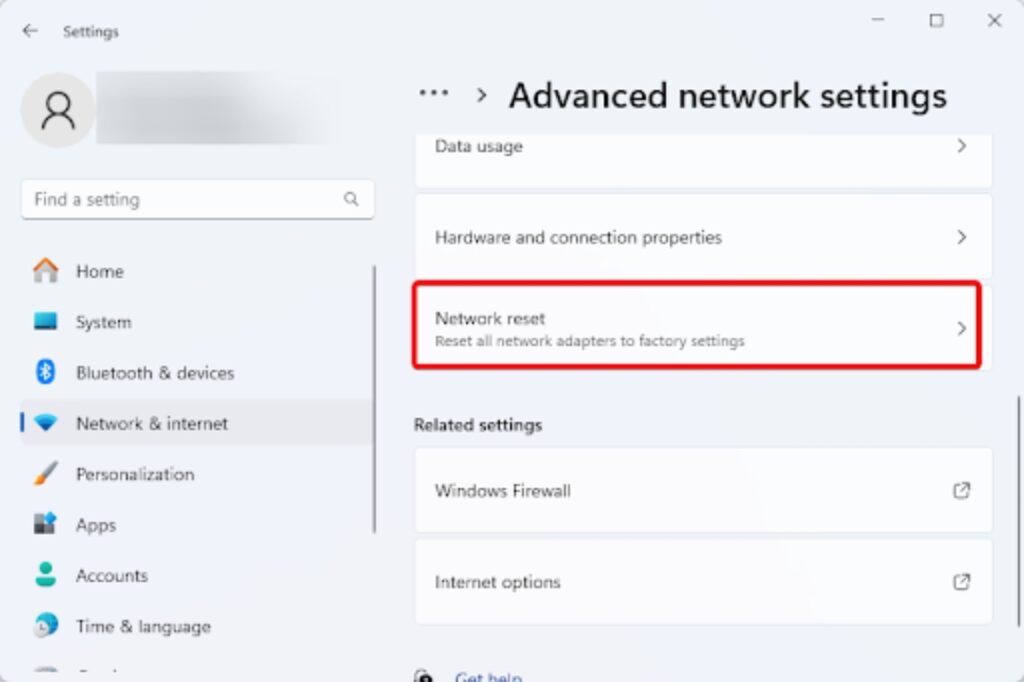Click the Accounts person icon

tap(46, 576)
